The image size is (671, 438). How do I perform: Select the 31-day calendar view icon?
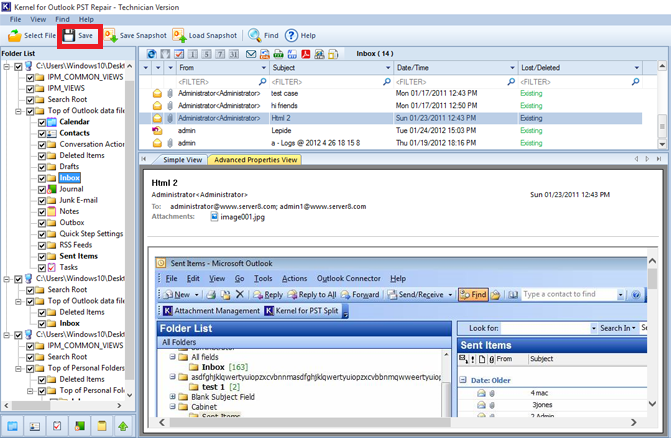point(234,54)
